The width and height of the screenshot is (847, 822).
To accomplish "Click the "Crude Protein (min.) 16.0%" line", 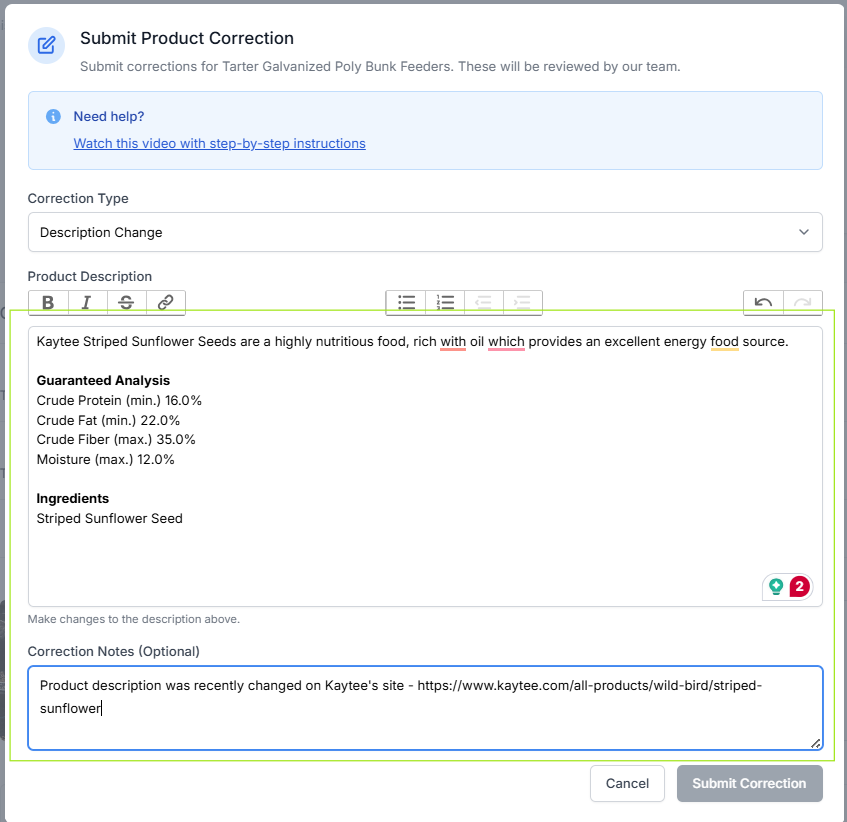I will tap(119, 401).
